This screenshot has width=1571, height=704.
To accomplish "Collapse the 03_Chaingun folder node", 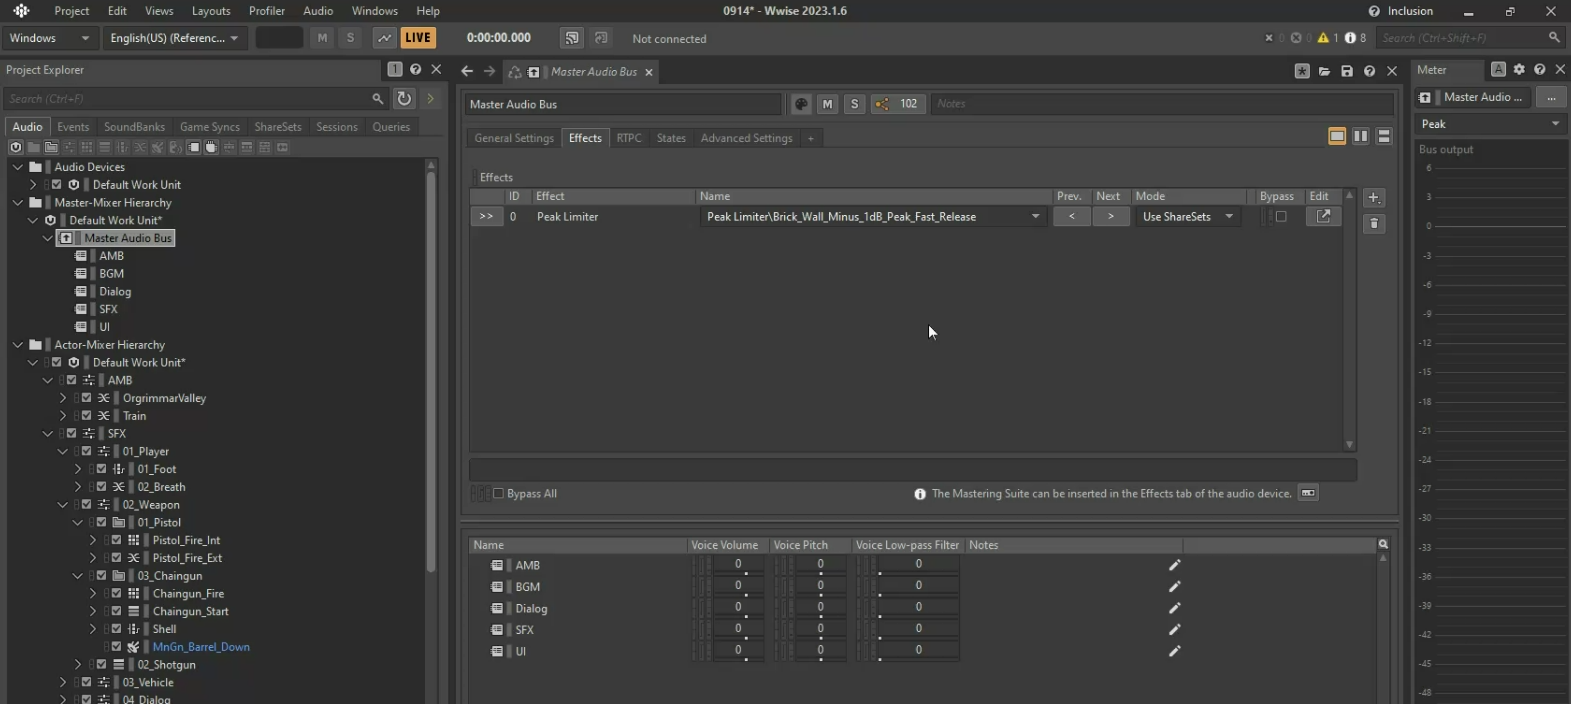I will point(78,576).
